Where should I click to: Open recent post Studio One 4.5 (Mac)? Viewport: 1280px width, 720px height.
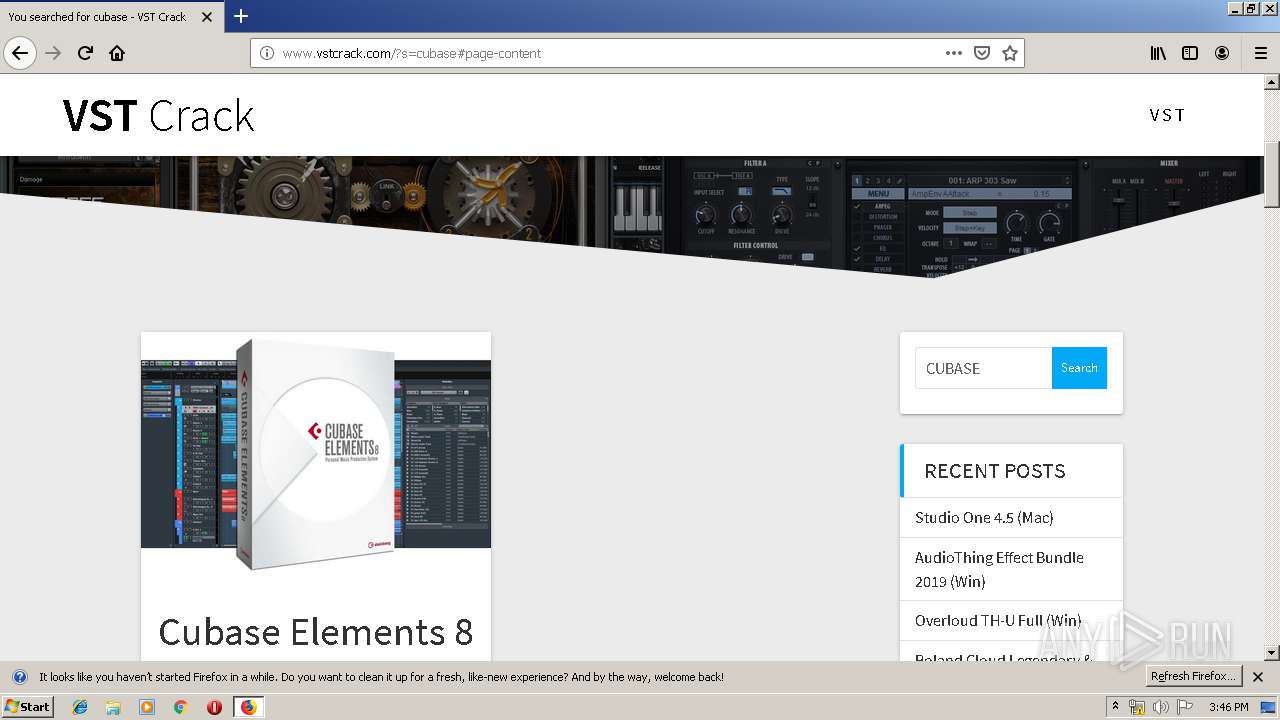pyautogui.click(x=984, y=517)
